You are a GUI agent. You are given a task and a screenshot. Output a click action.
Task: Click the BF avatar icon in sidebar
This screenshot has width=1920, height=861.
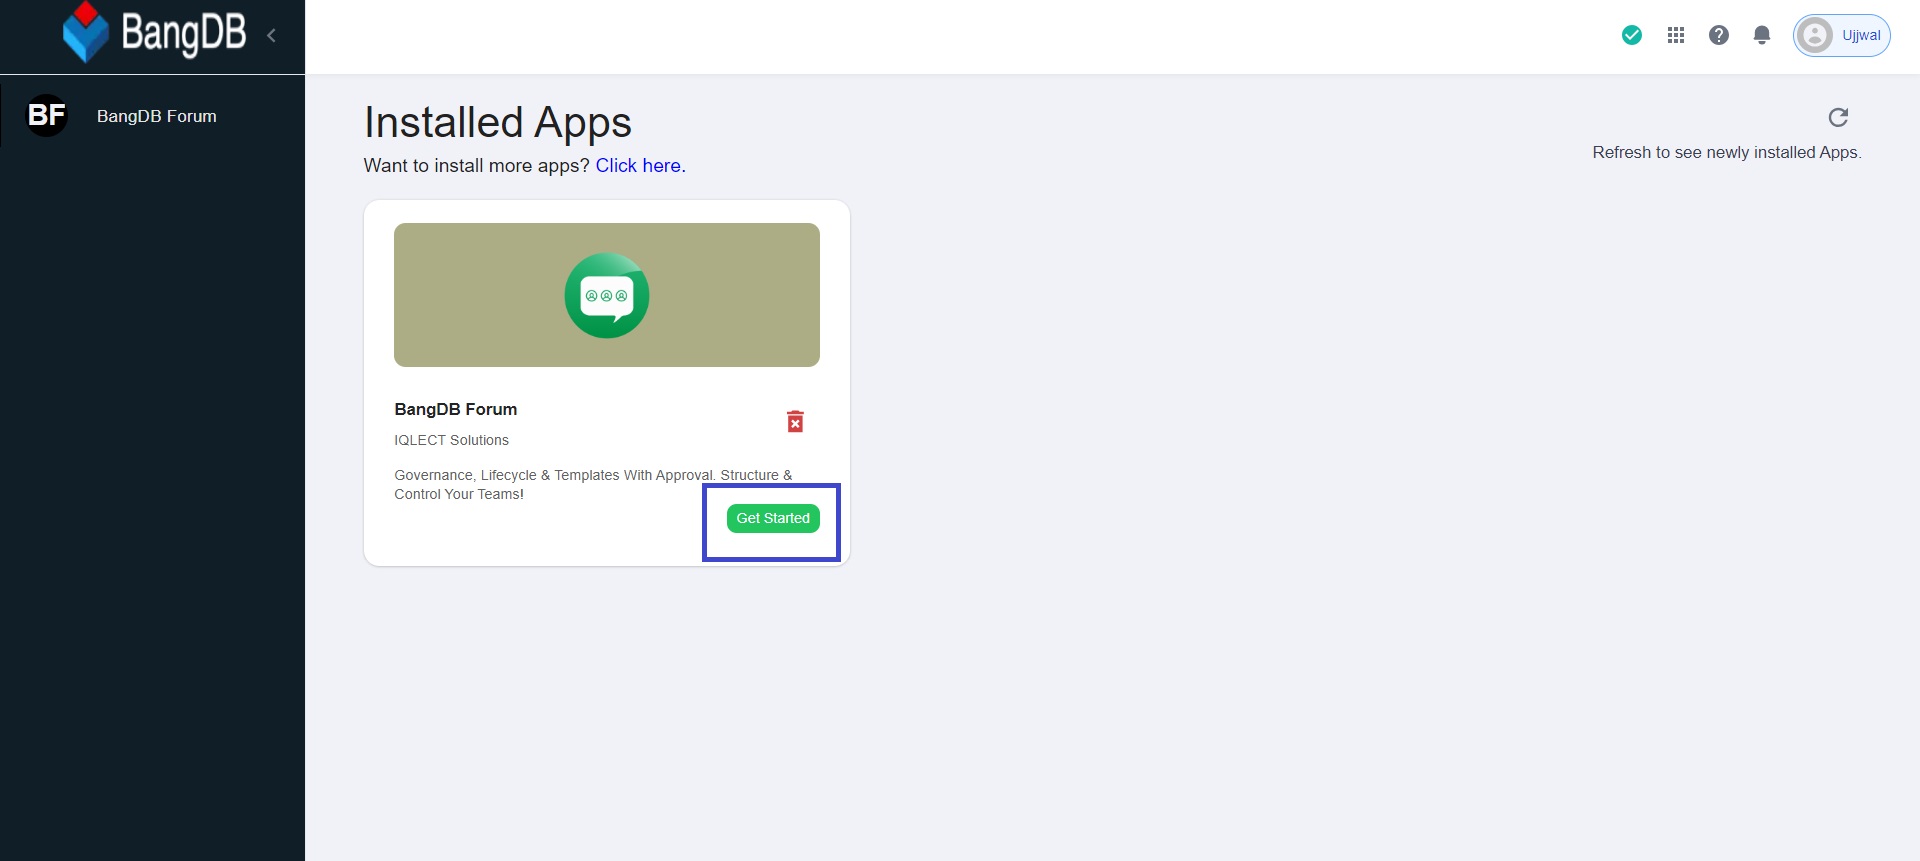click(x=46, y=115)
